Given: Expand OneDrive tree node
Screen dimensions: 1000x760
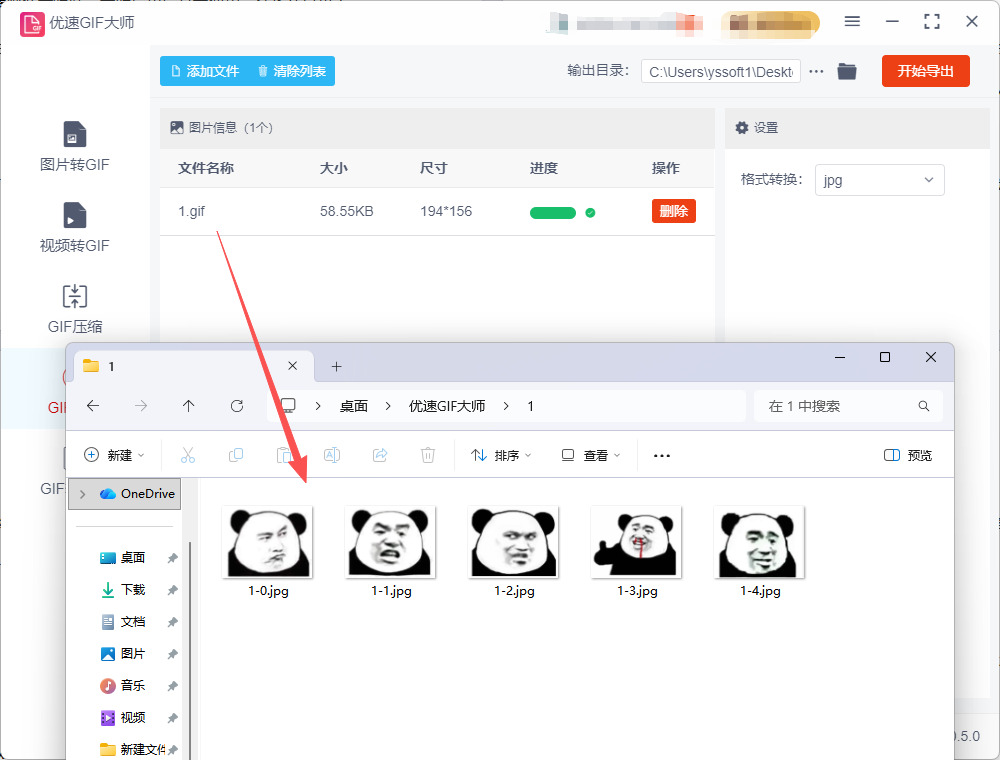Looking at the screenshot, I should coord(83,494).
